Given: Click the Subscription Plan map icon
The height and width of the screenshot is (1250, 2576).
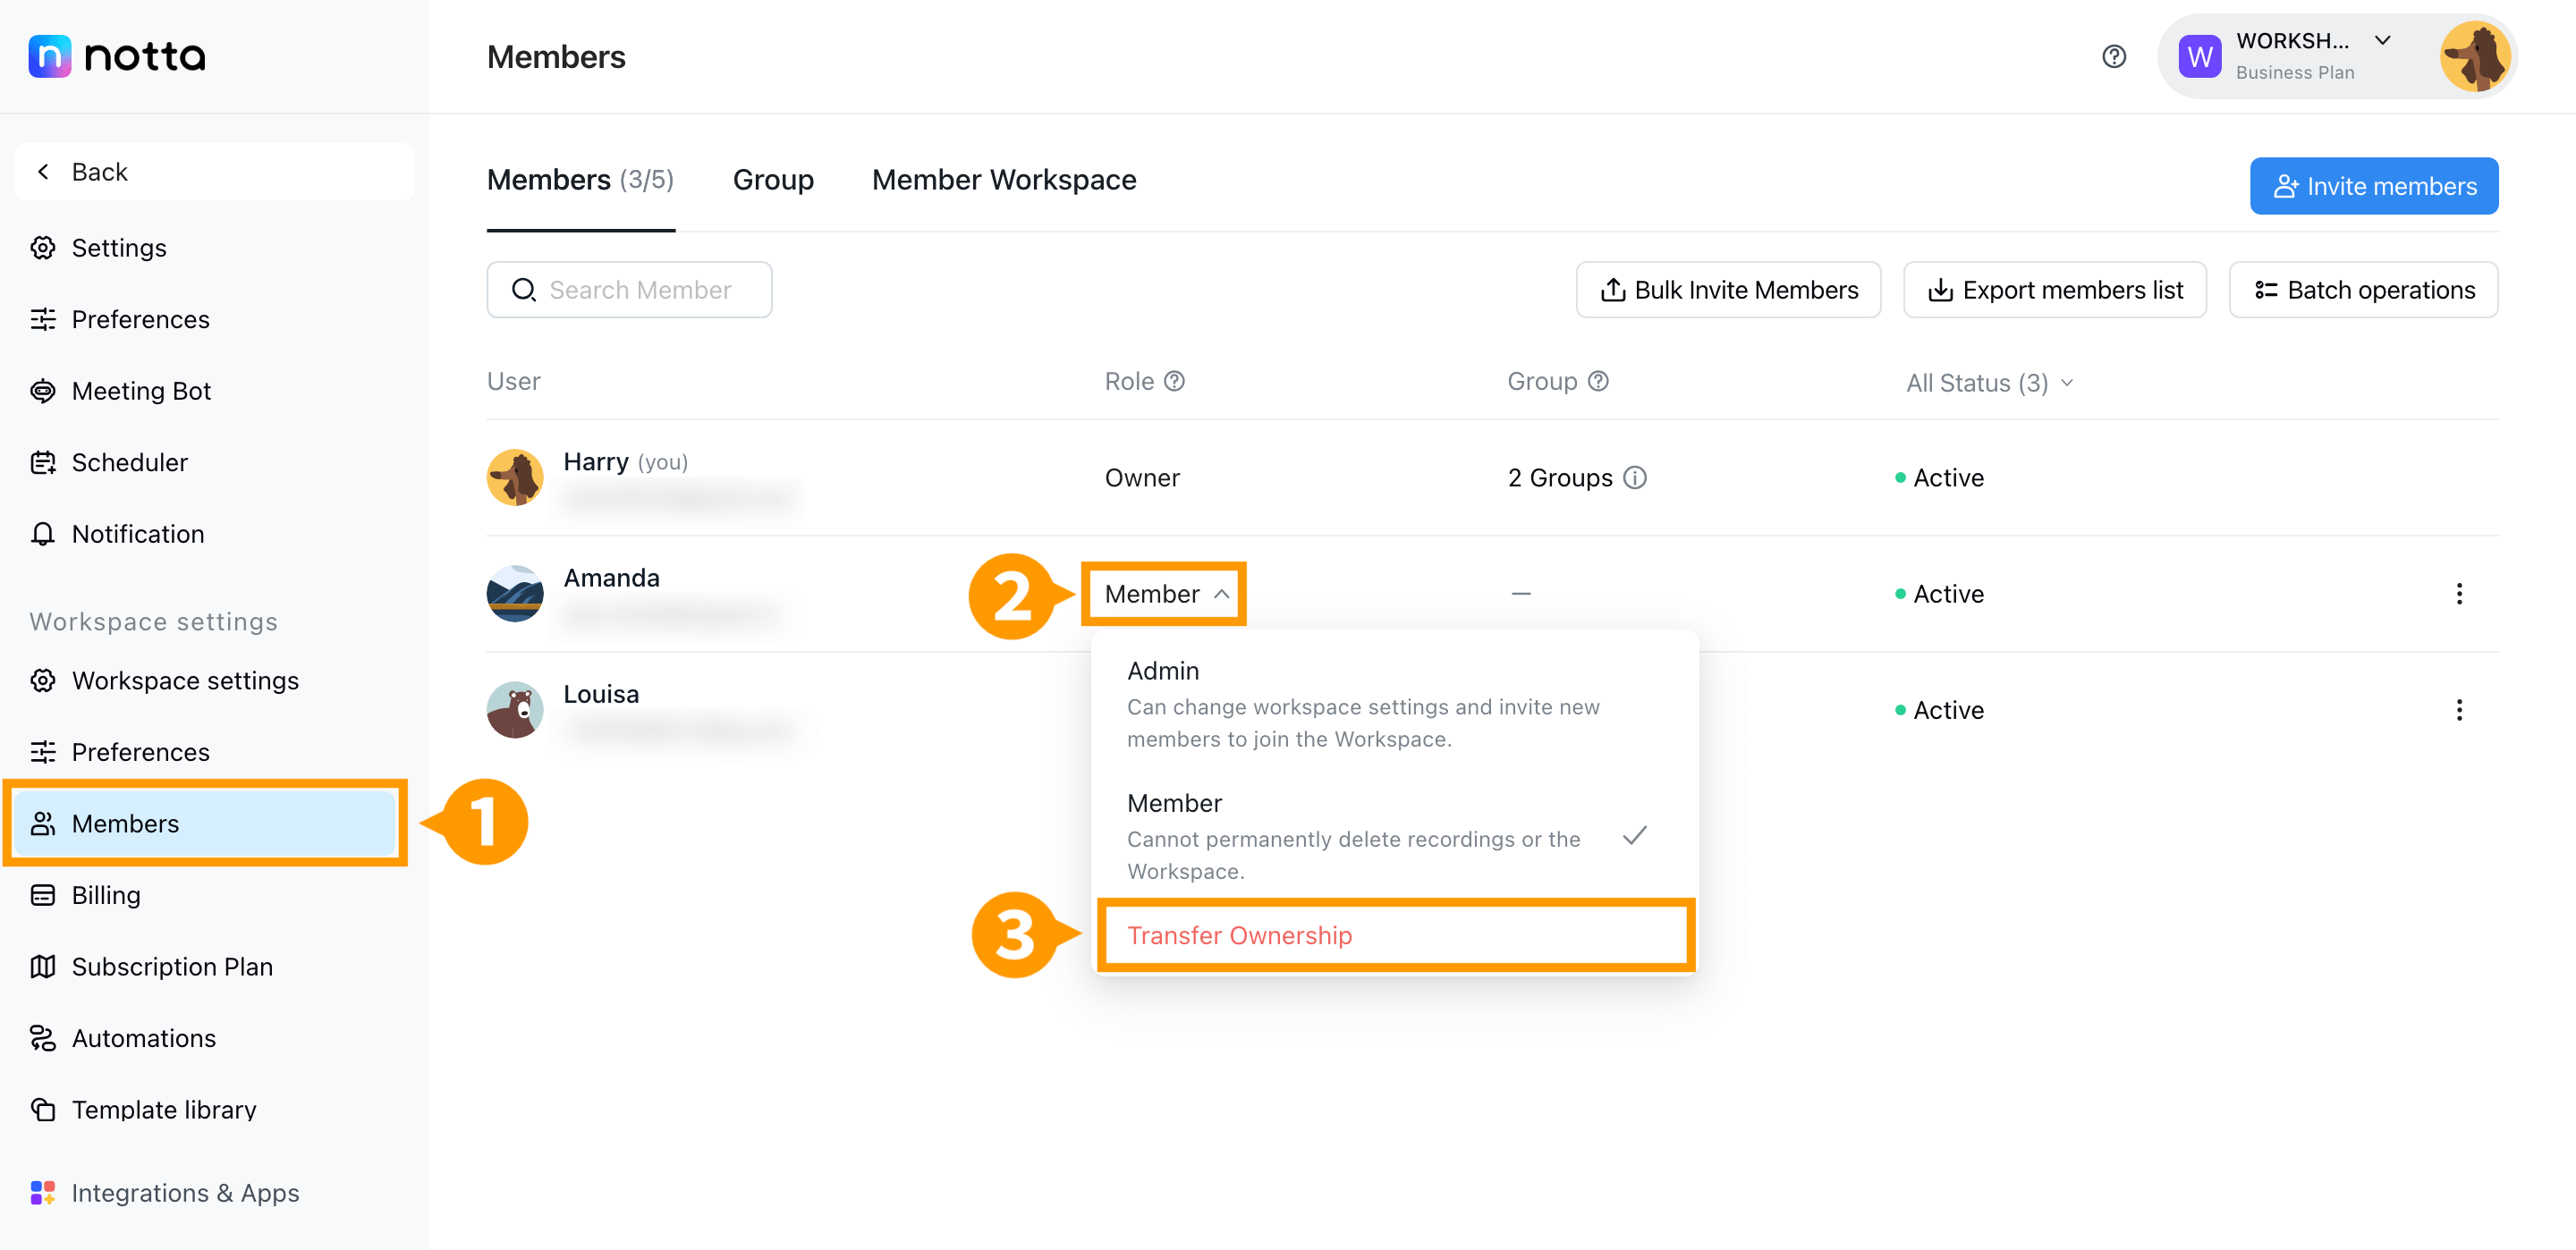Looking at the screenshot, I should (x=43, y=967).
